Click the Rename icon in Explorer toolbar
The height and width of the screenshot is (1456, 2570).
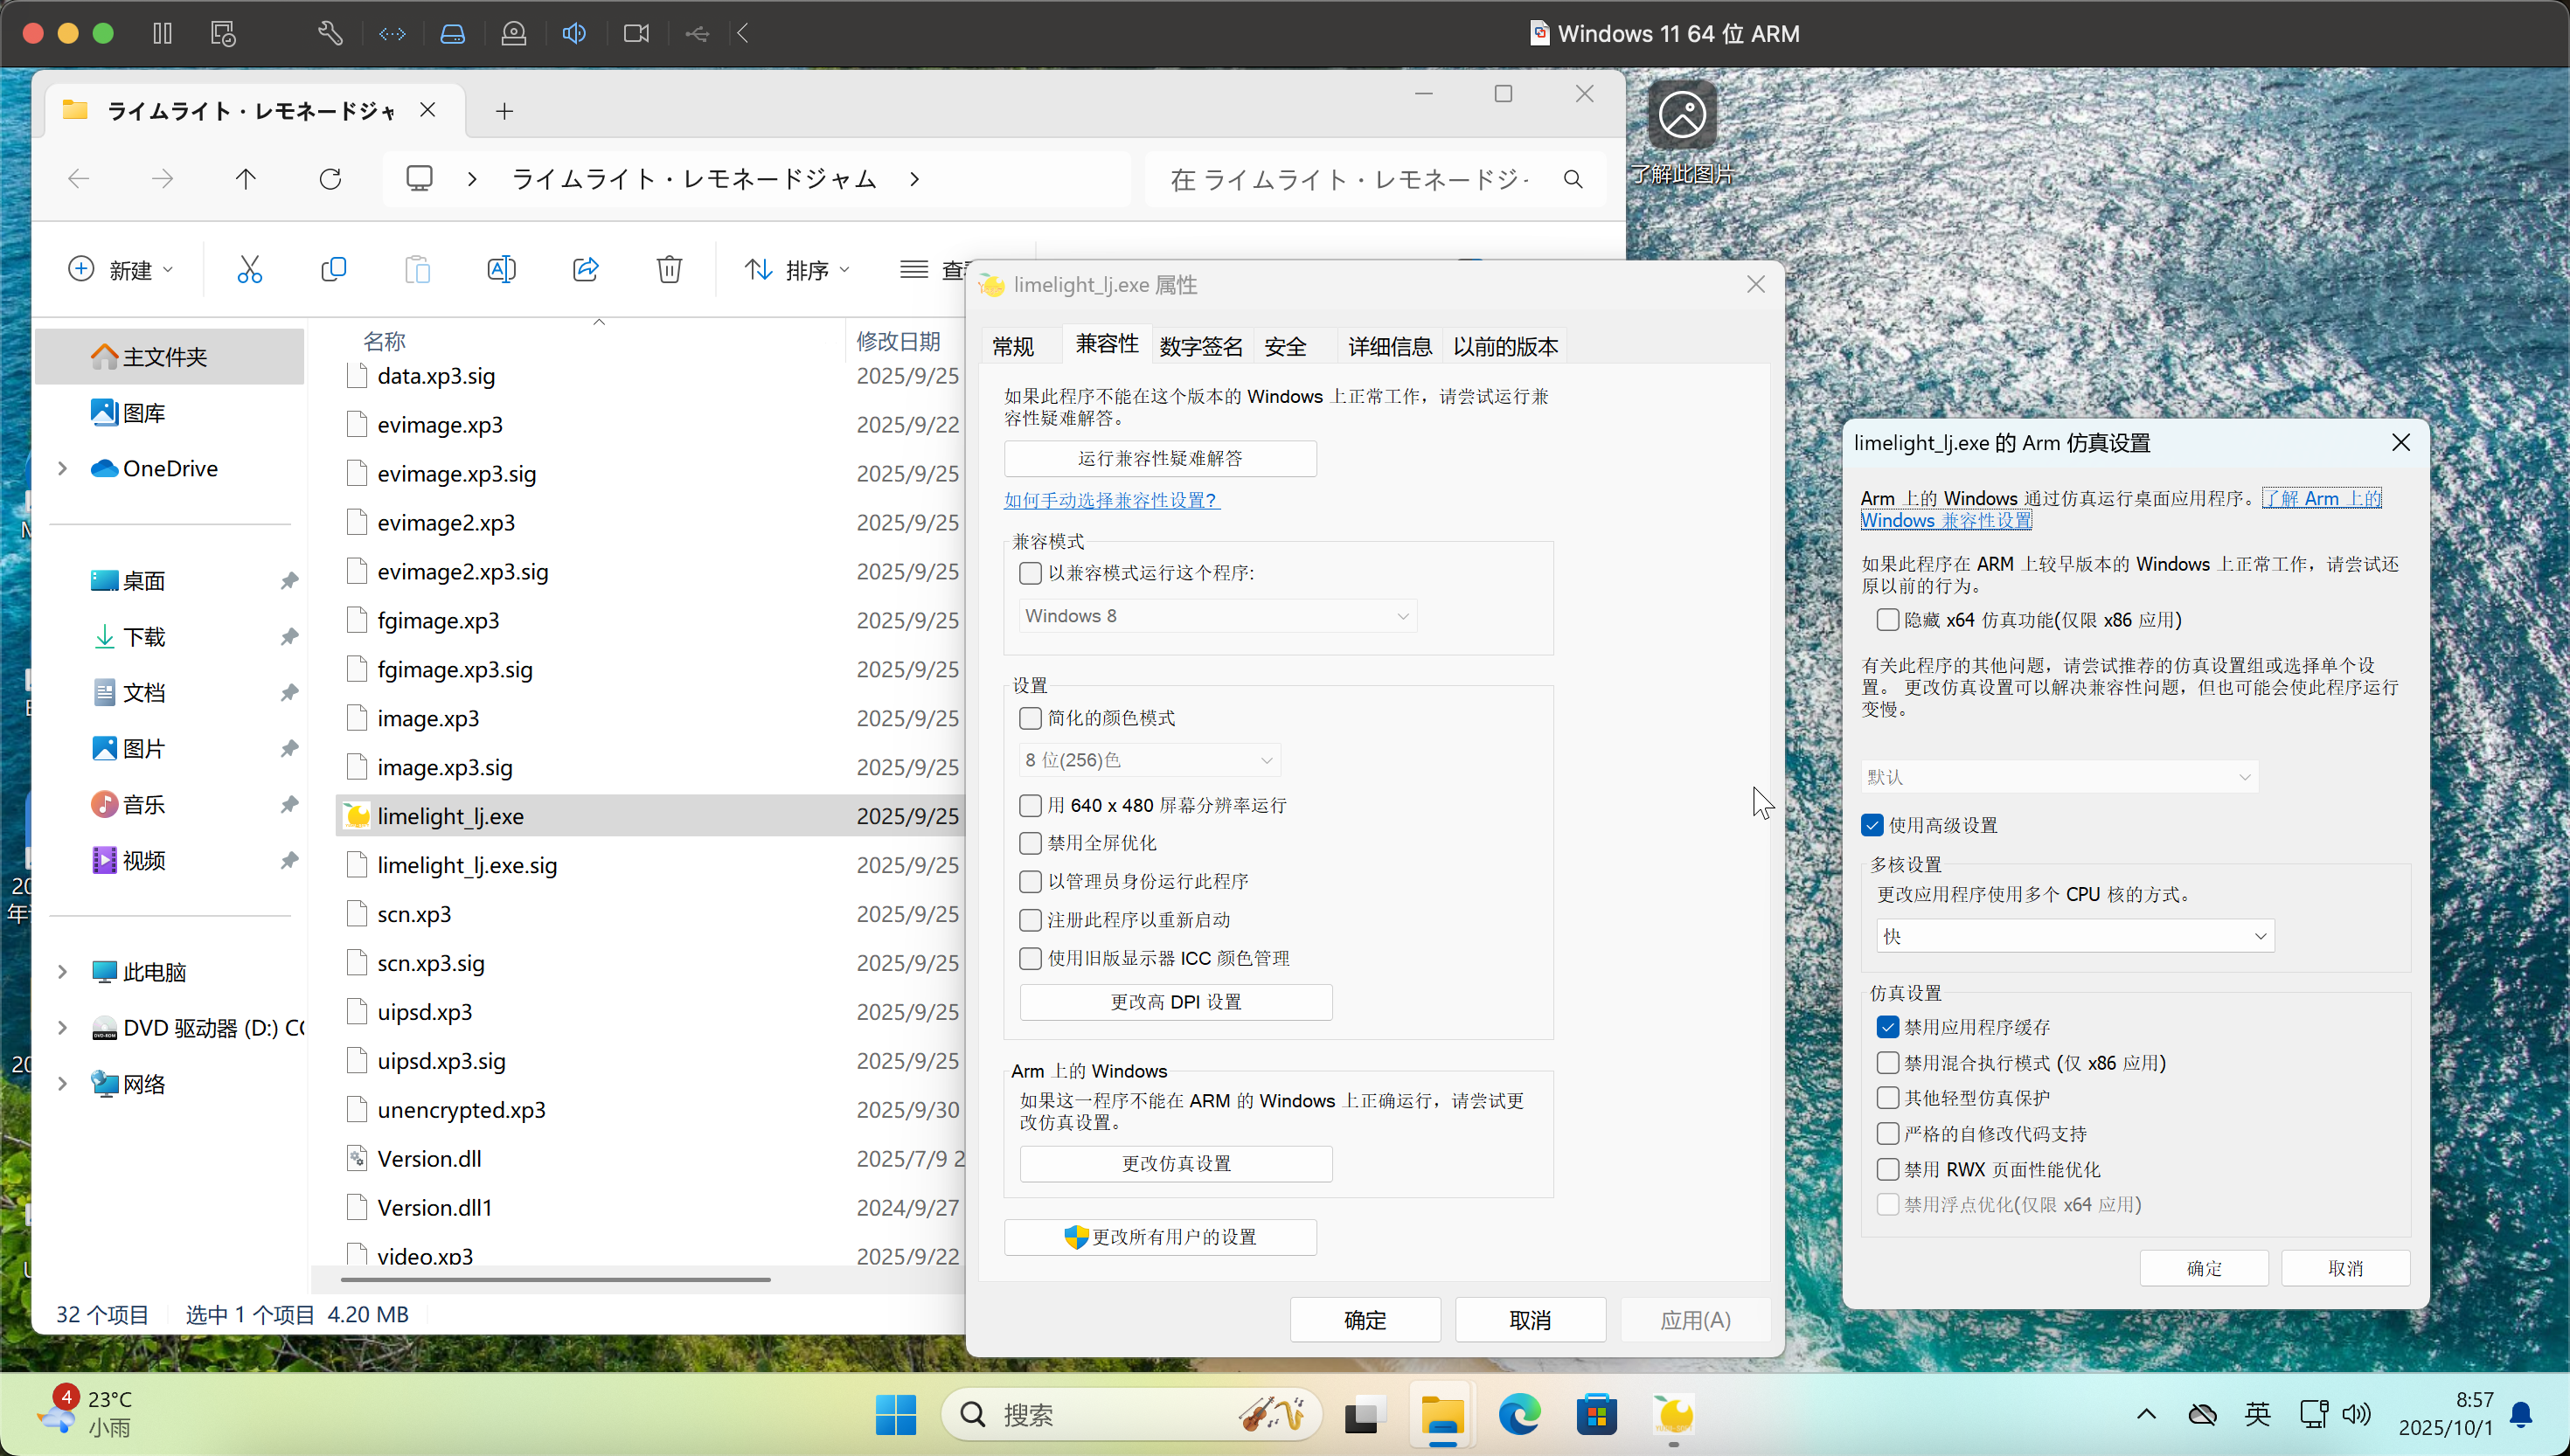[501, 269]
